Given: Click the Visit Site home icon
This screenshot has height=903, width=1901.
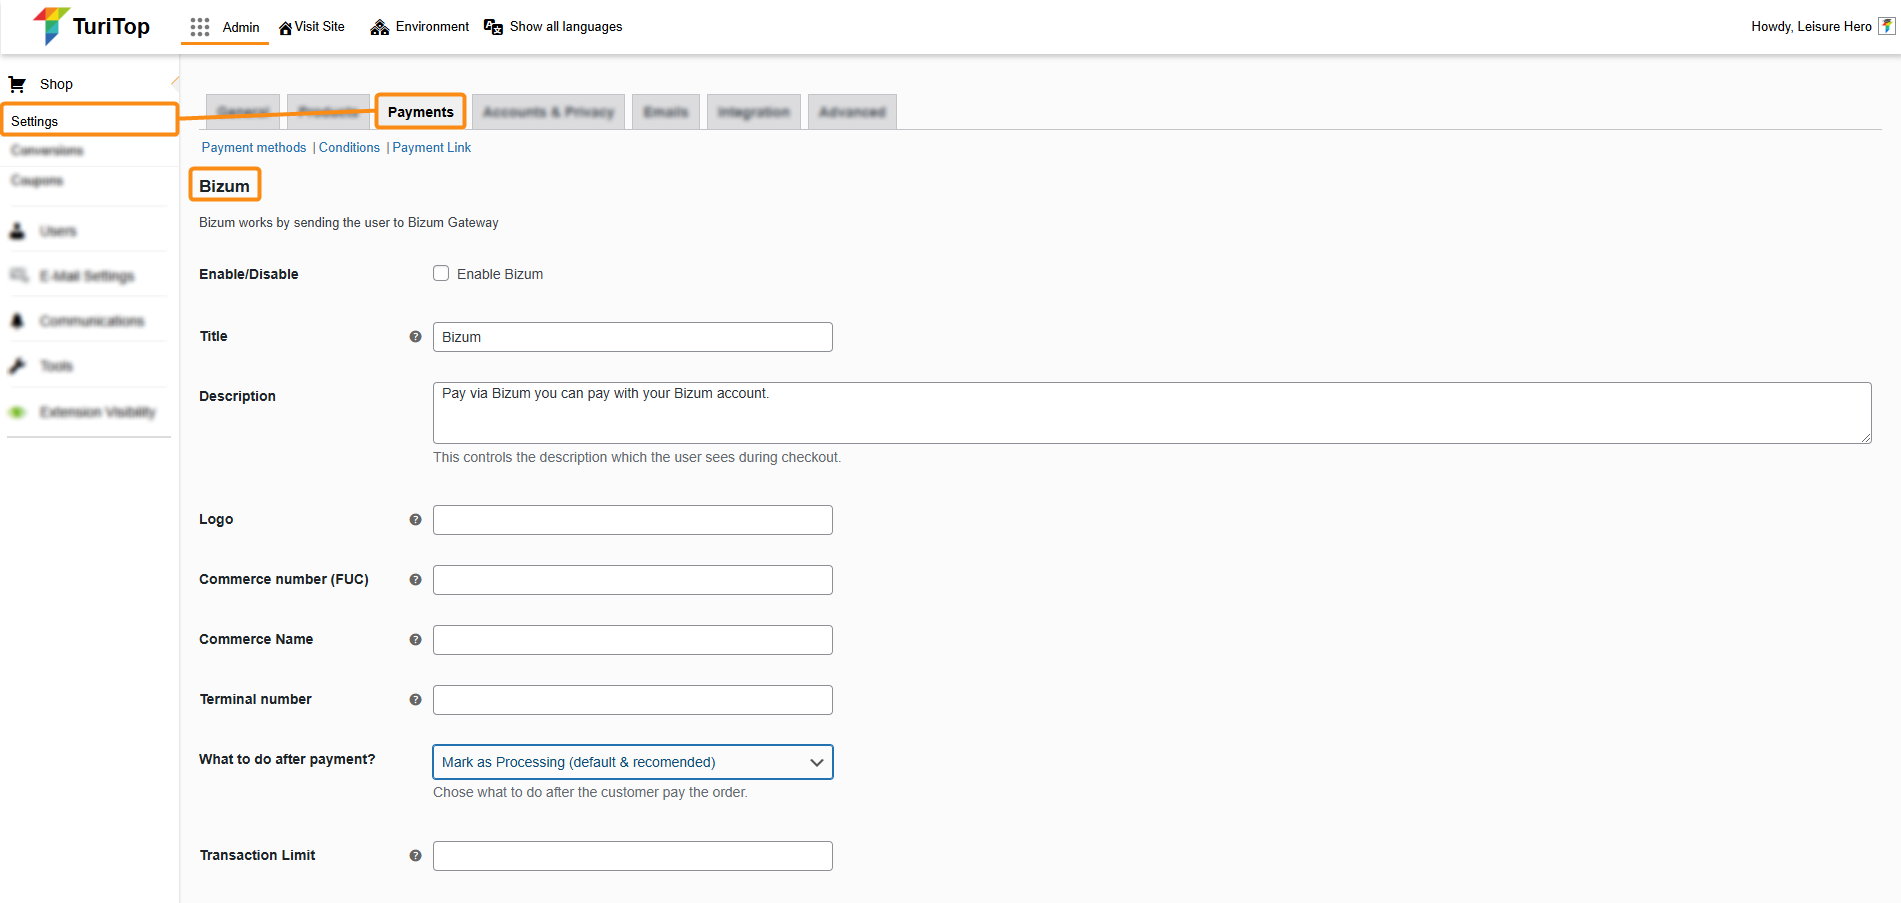Looking at the screenshot, I should [x=285, y=28].
